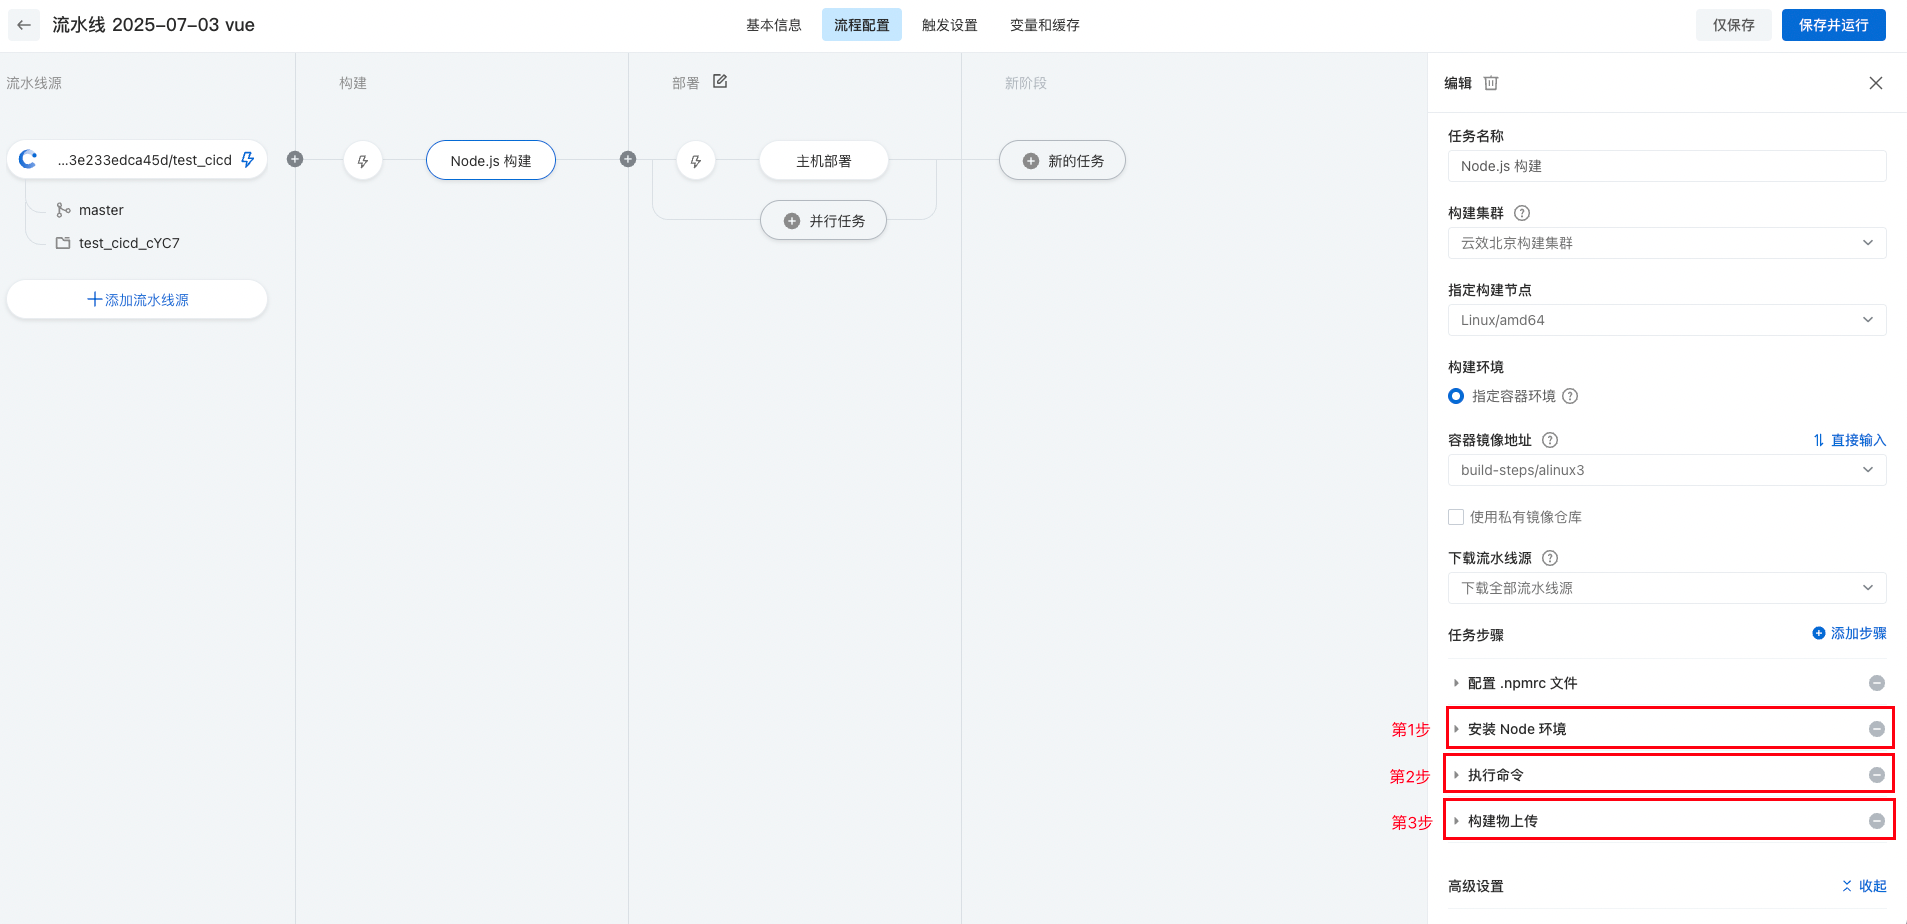This screenshot has width=1907, height=924.
Task: Click 添加流水线源 to add a source
Action: pos(137,300)
